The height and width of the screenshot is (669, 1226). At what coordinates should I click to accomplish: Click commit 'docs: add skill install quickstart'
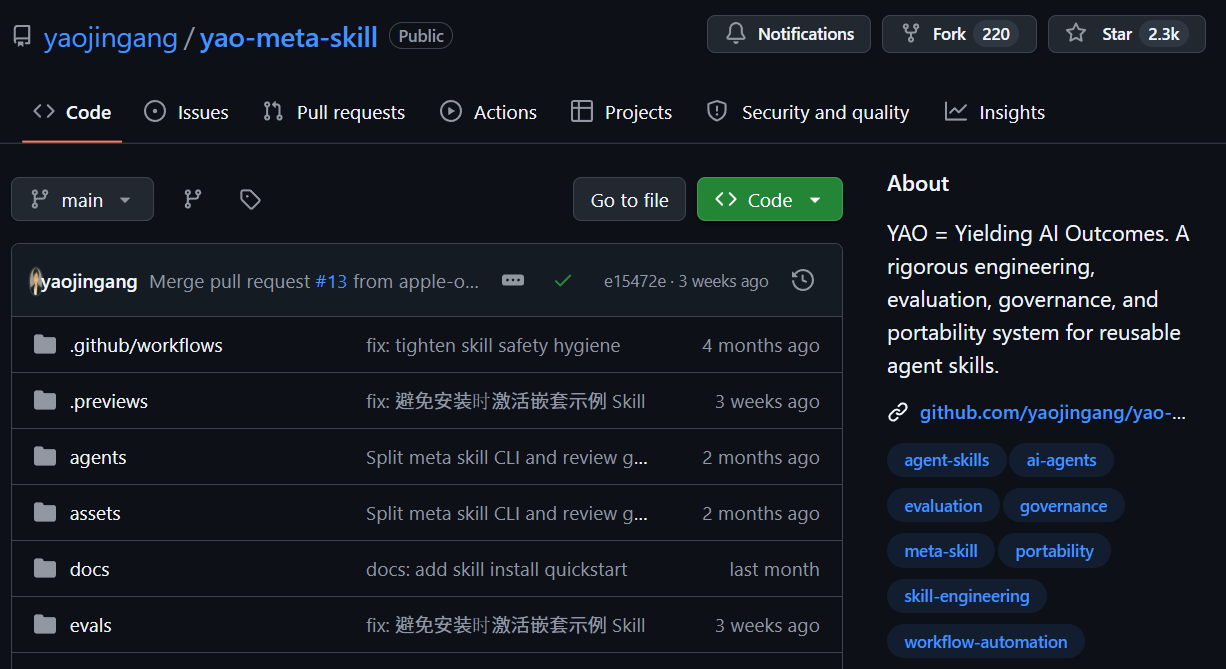coord(497,569)
